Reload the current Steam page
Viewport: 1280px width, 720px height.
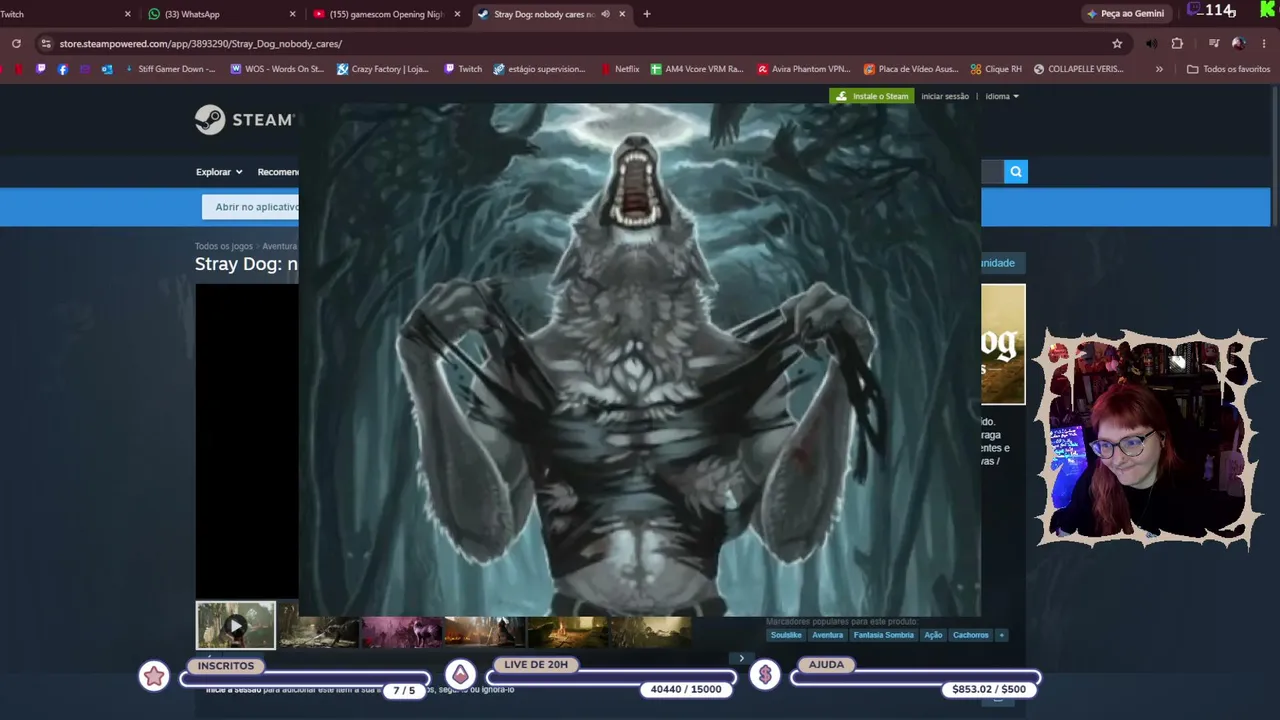tap(16, 44)
